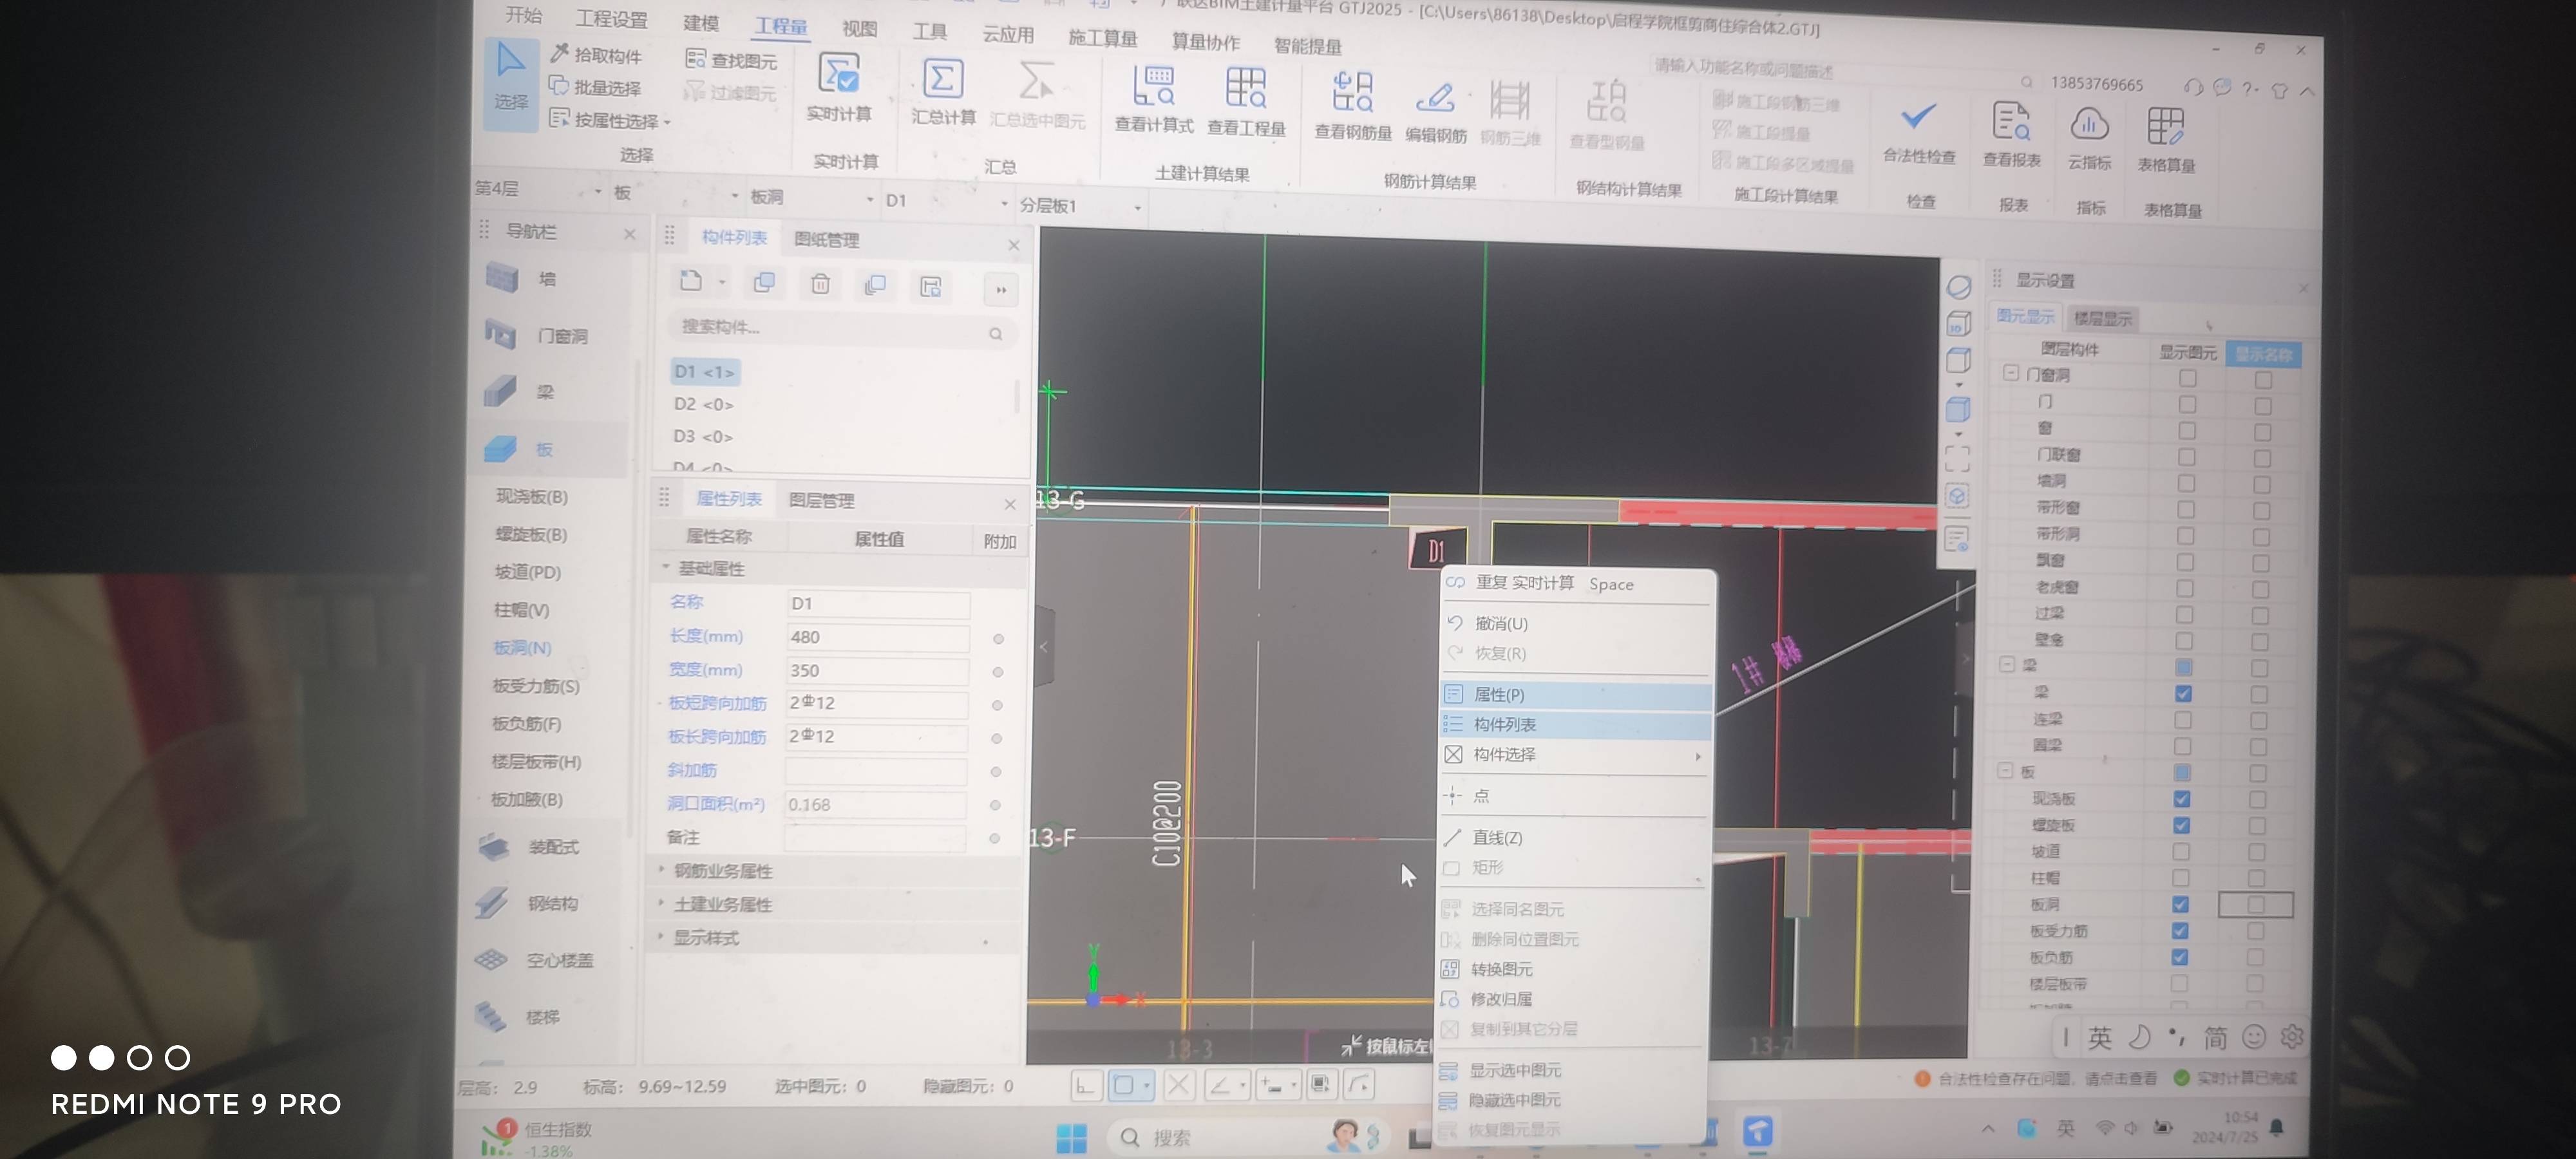This screenshot has width=2576, height=1159.
Task: Toggle 显示图元 checkbox for 板洞
Action: (2181, 904)
